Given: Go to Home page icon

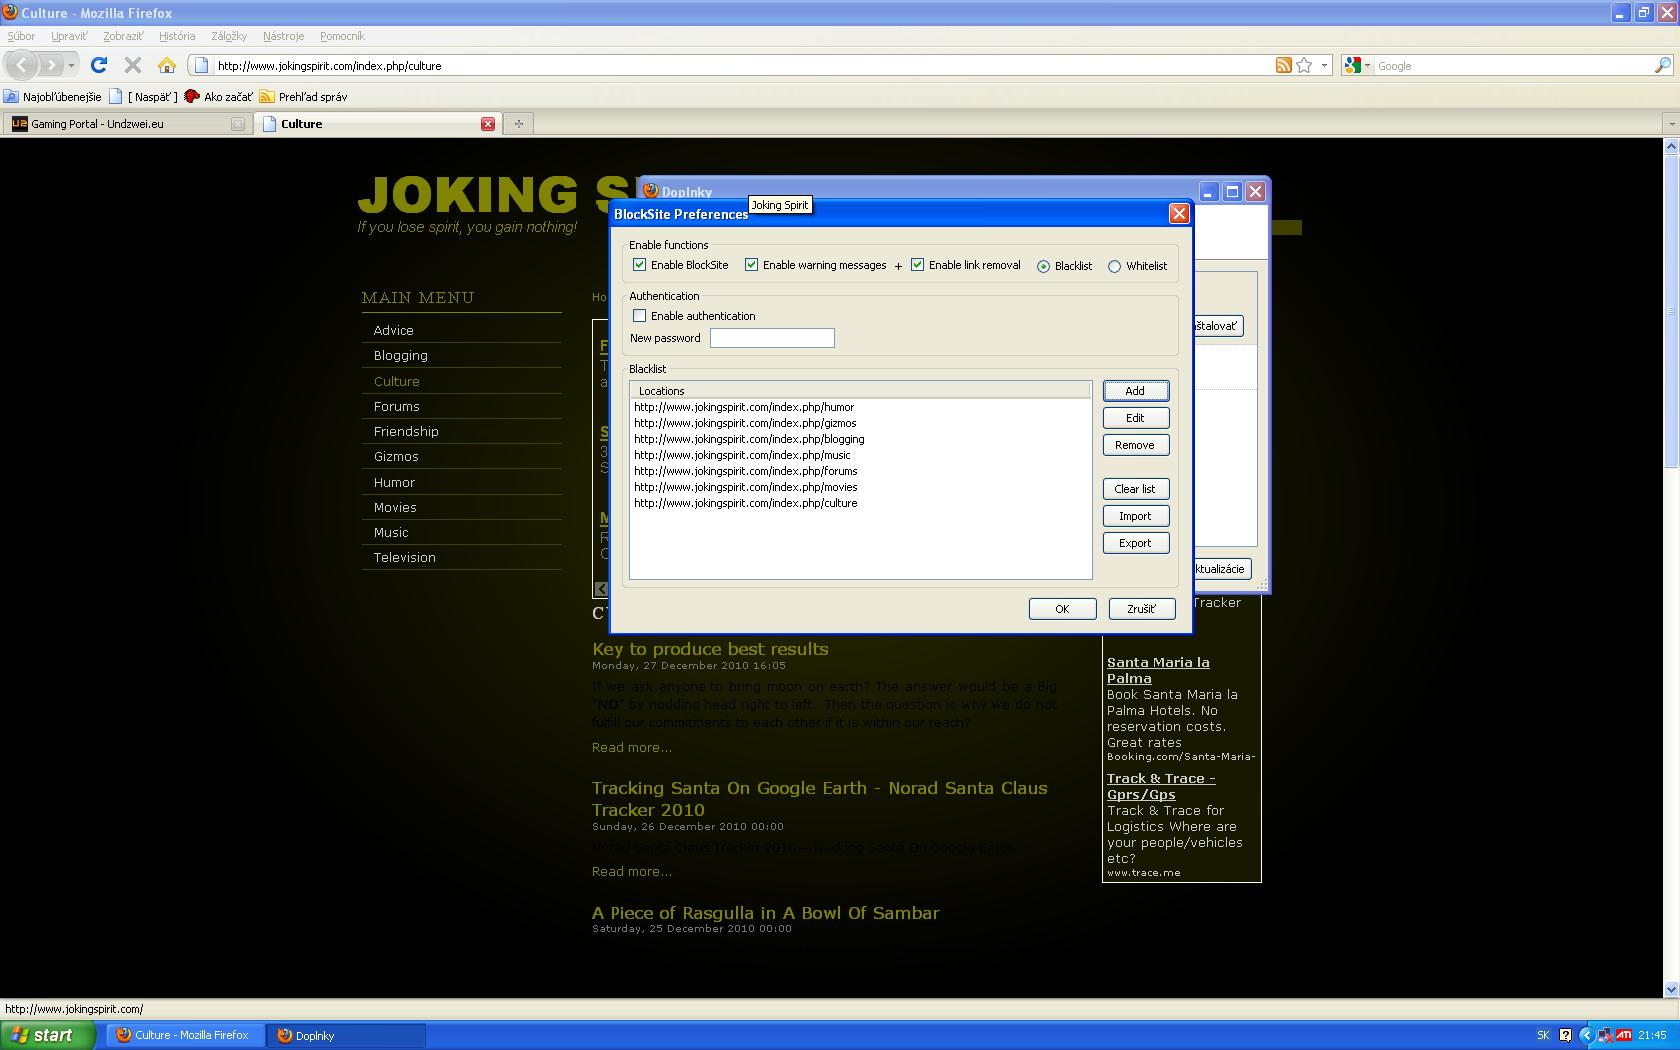Looking at the screenshot, I should [167, 66].
